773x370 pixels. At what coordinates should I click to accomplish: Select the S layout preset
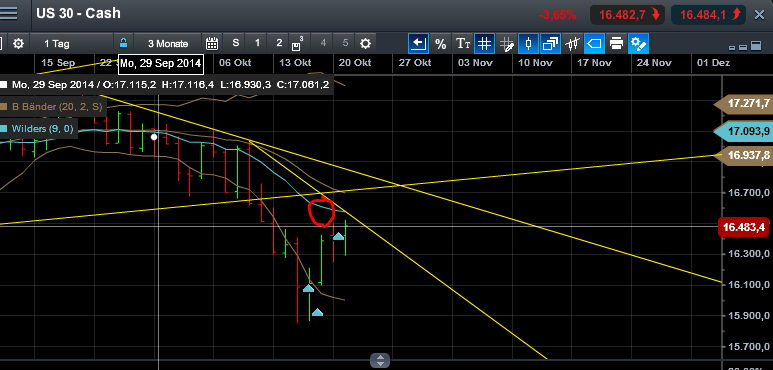click(236, 43)
